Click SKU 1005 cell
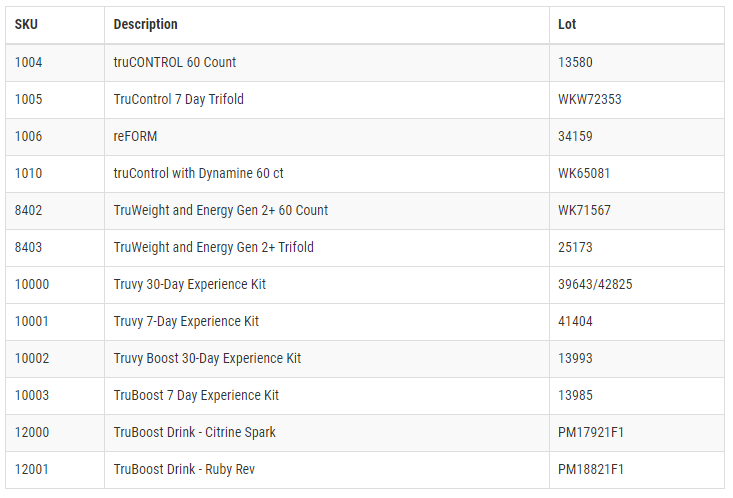This screenshot has height=498, width=733. (x=29, y=99)
